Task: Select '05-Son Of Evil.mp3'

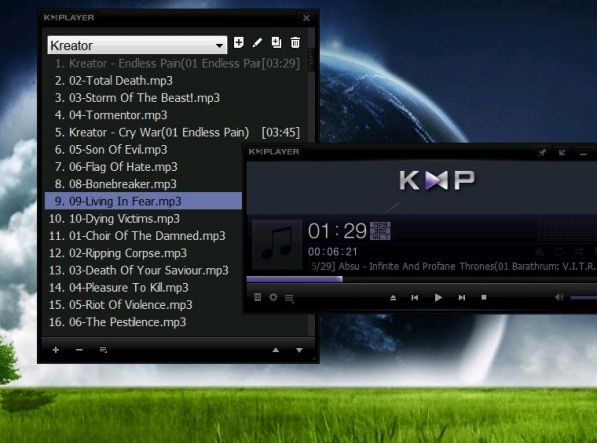Action: pyautogui.click(x=144, y=150)
